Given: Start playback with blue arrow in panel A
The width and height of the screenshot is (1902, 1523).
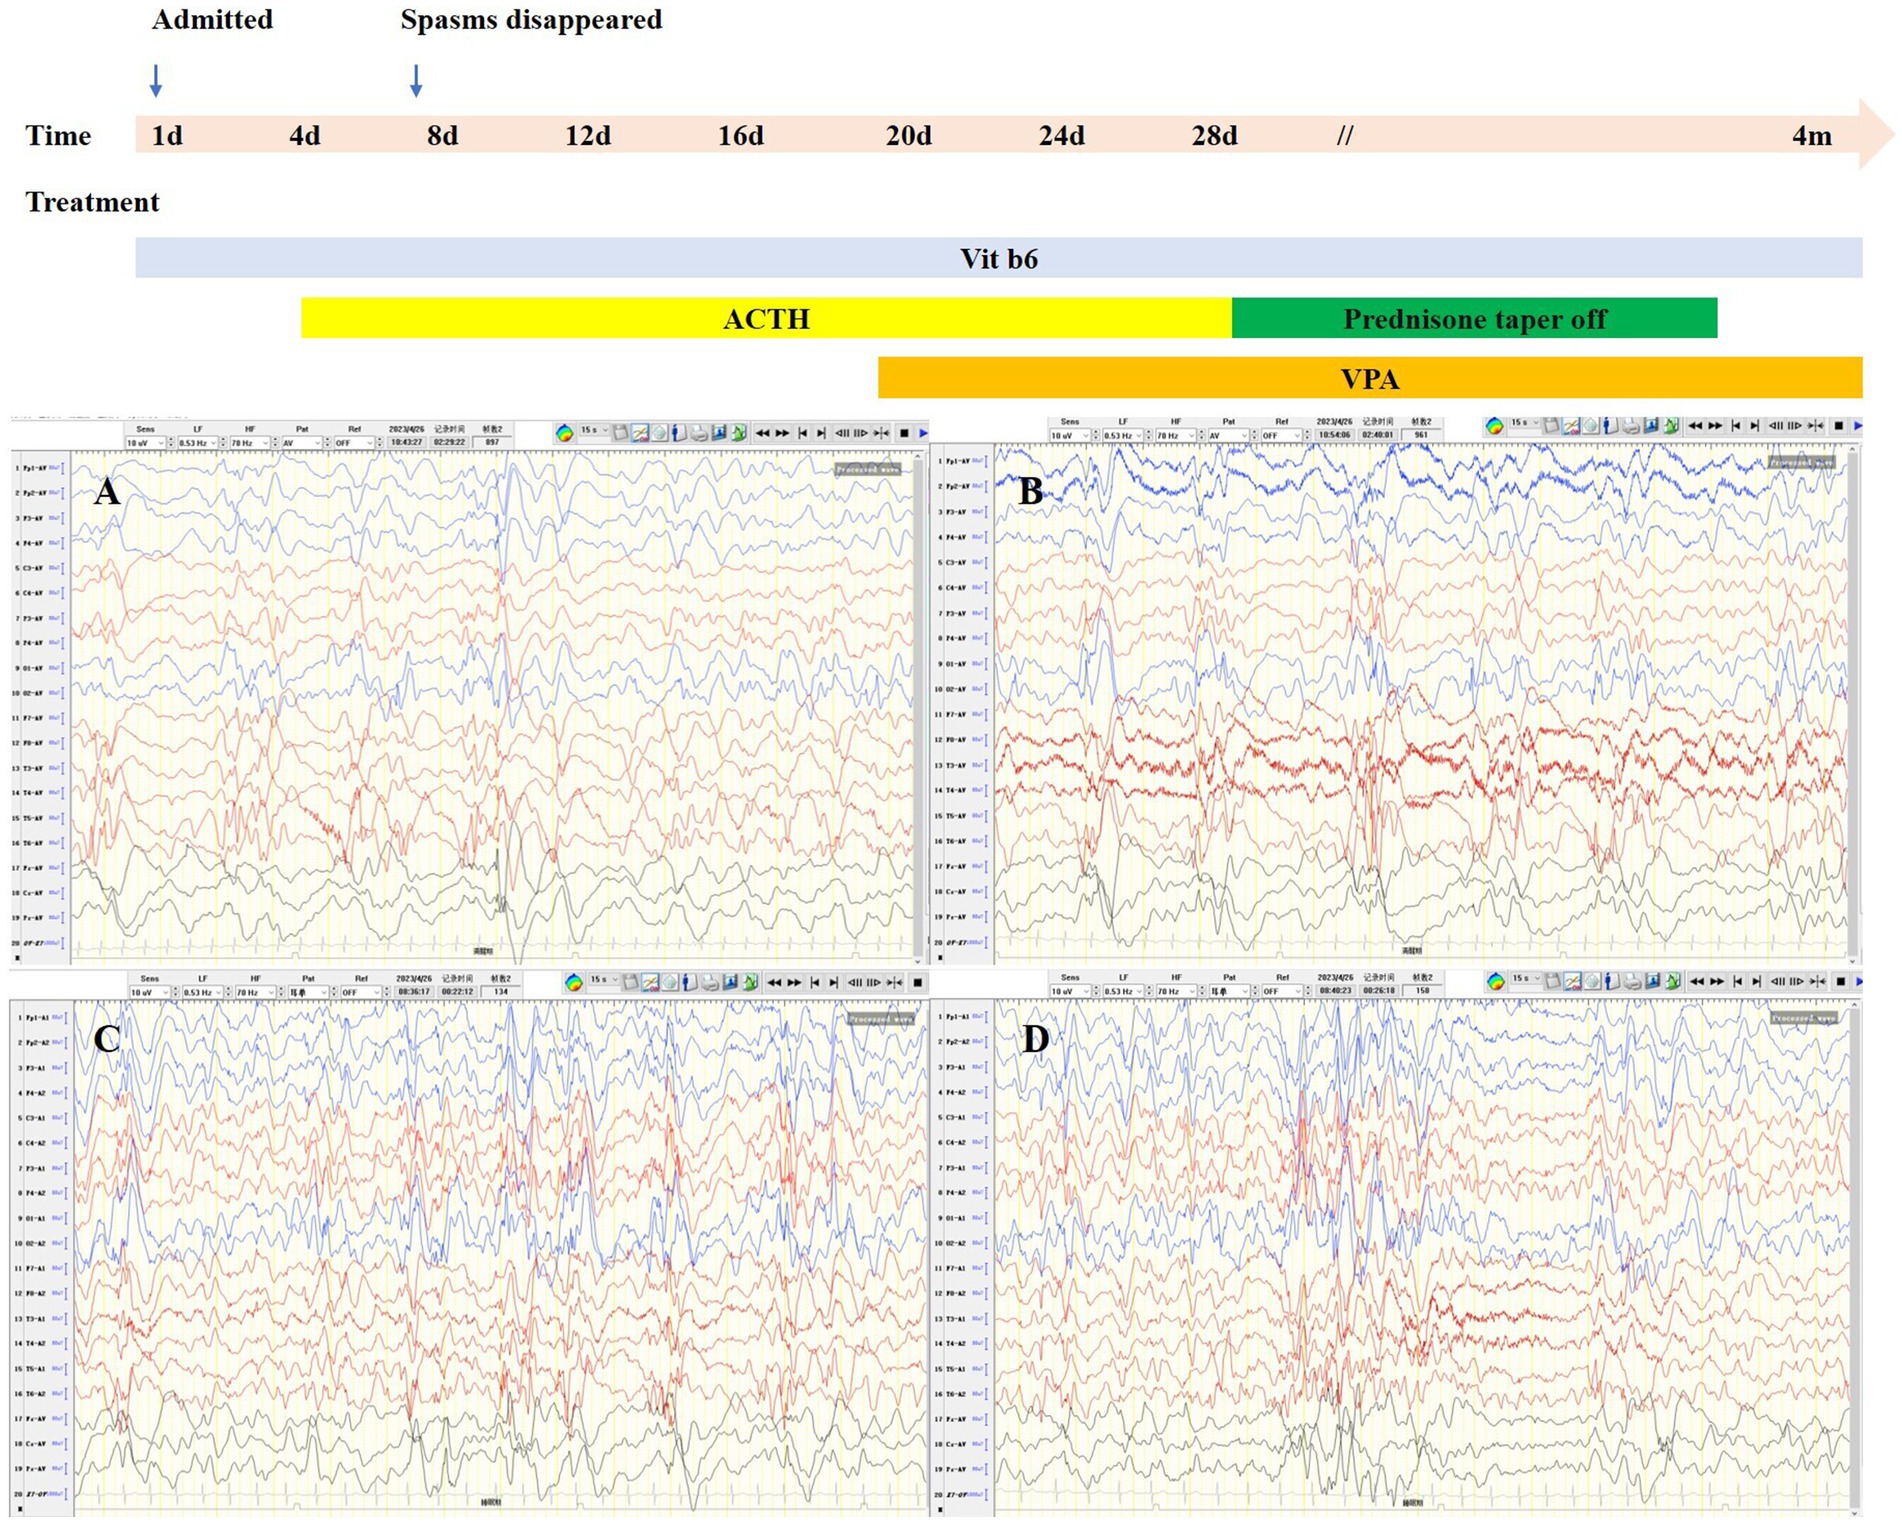Looking at the screenshot, I should (923, 433).
